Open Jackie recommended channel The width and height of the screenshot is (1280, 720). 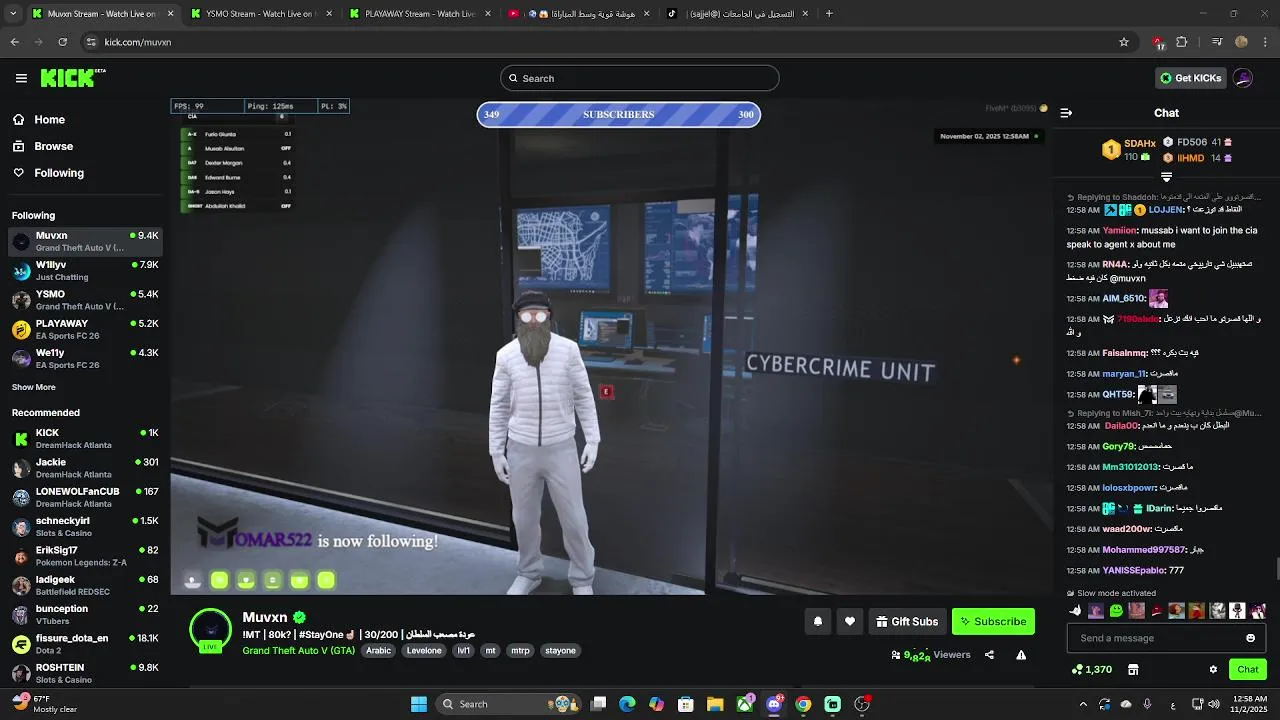pos(85,467)
